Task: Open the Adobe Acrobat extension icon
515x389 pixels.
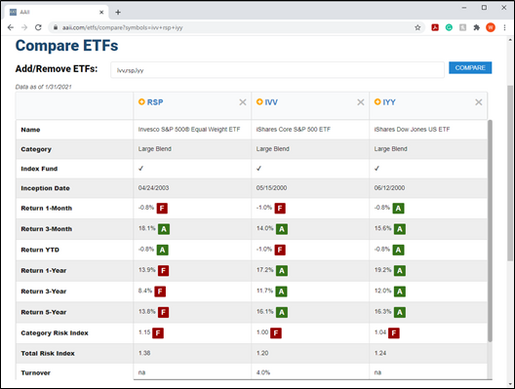Action: [x=435, y=27]
